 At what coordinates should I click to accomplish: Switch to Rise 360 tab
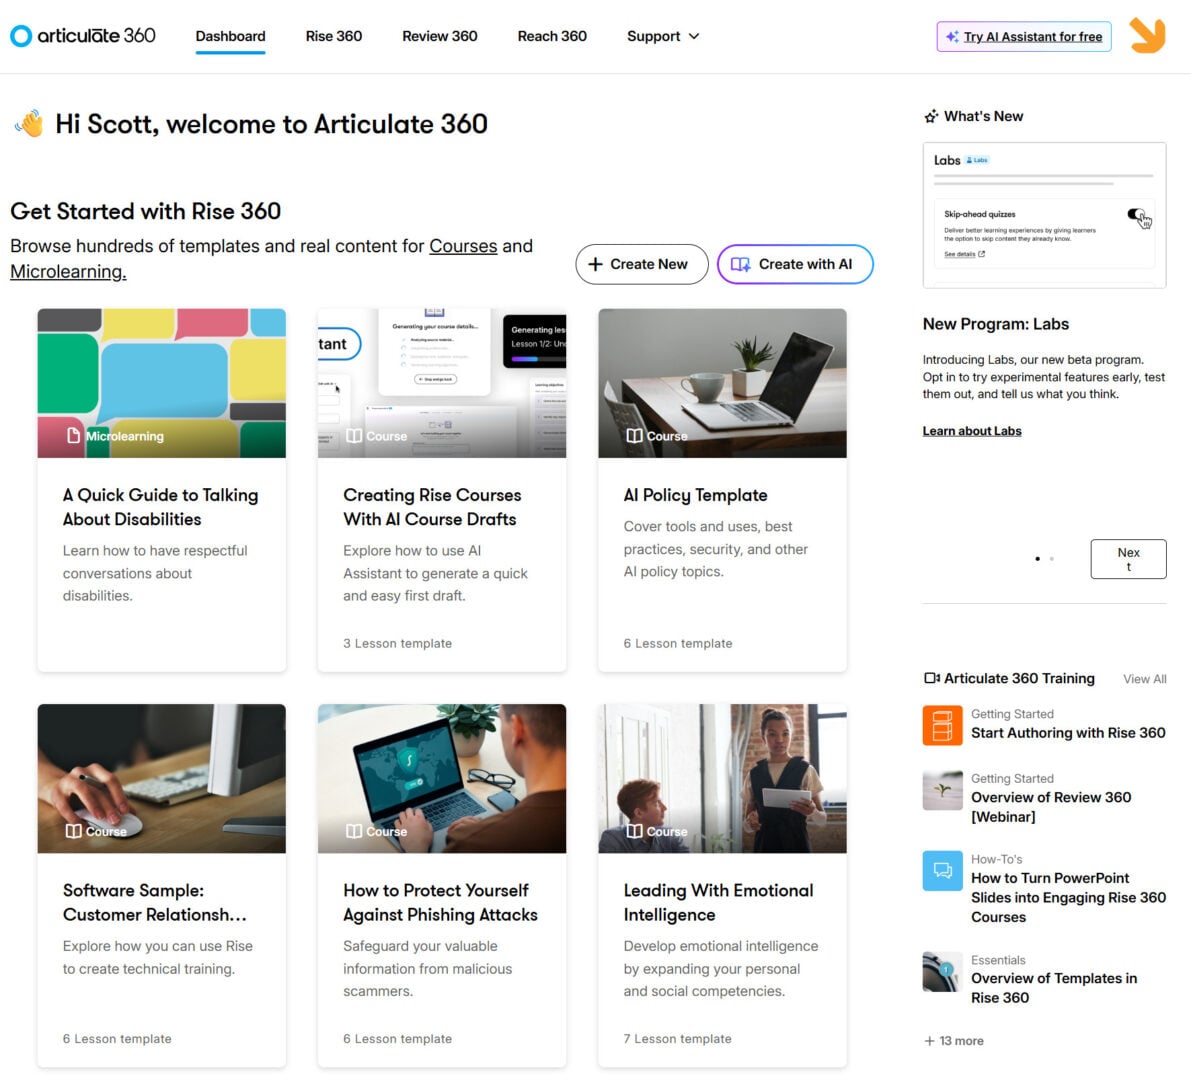[333, 36]
